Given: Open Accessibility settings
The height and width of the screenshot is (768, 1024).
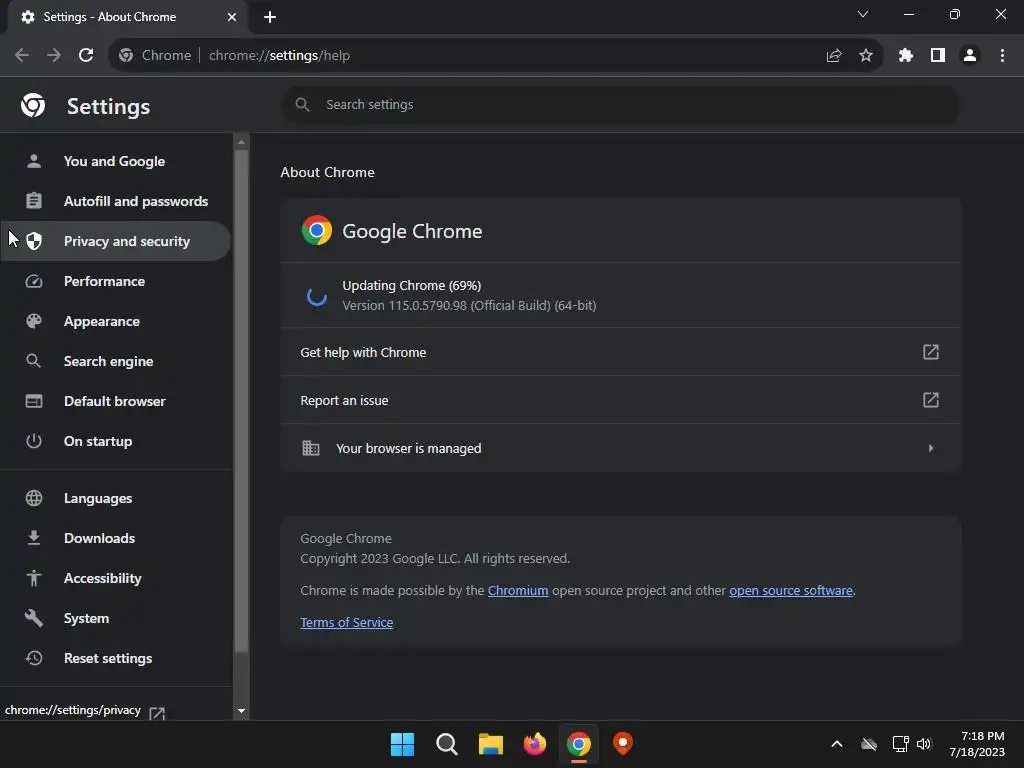Looking at the screenshot, I should tap(116, 579).
